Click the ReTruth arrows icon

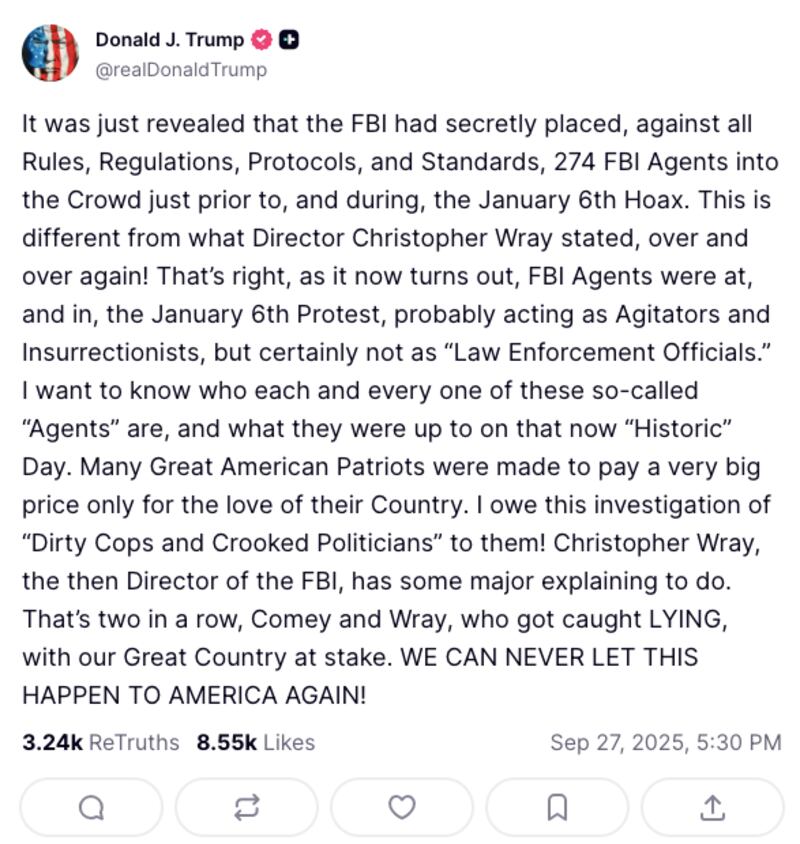tap(247, 804)
